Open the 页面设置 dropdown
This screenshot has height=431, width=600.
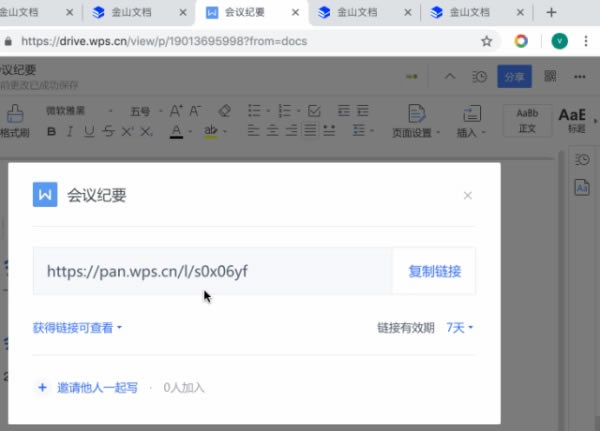(416, 121)
